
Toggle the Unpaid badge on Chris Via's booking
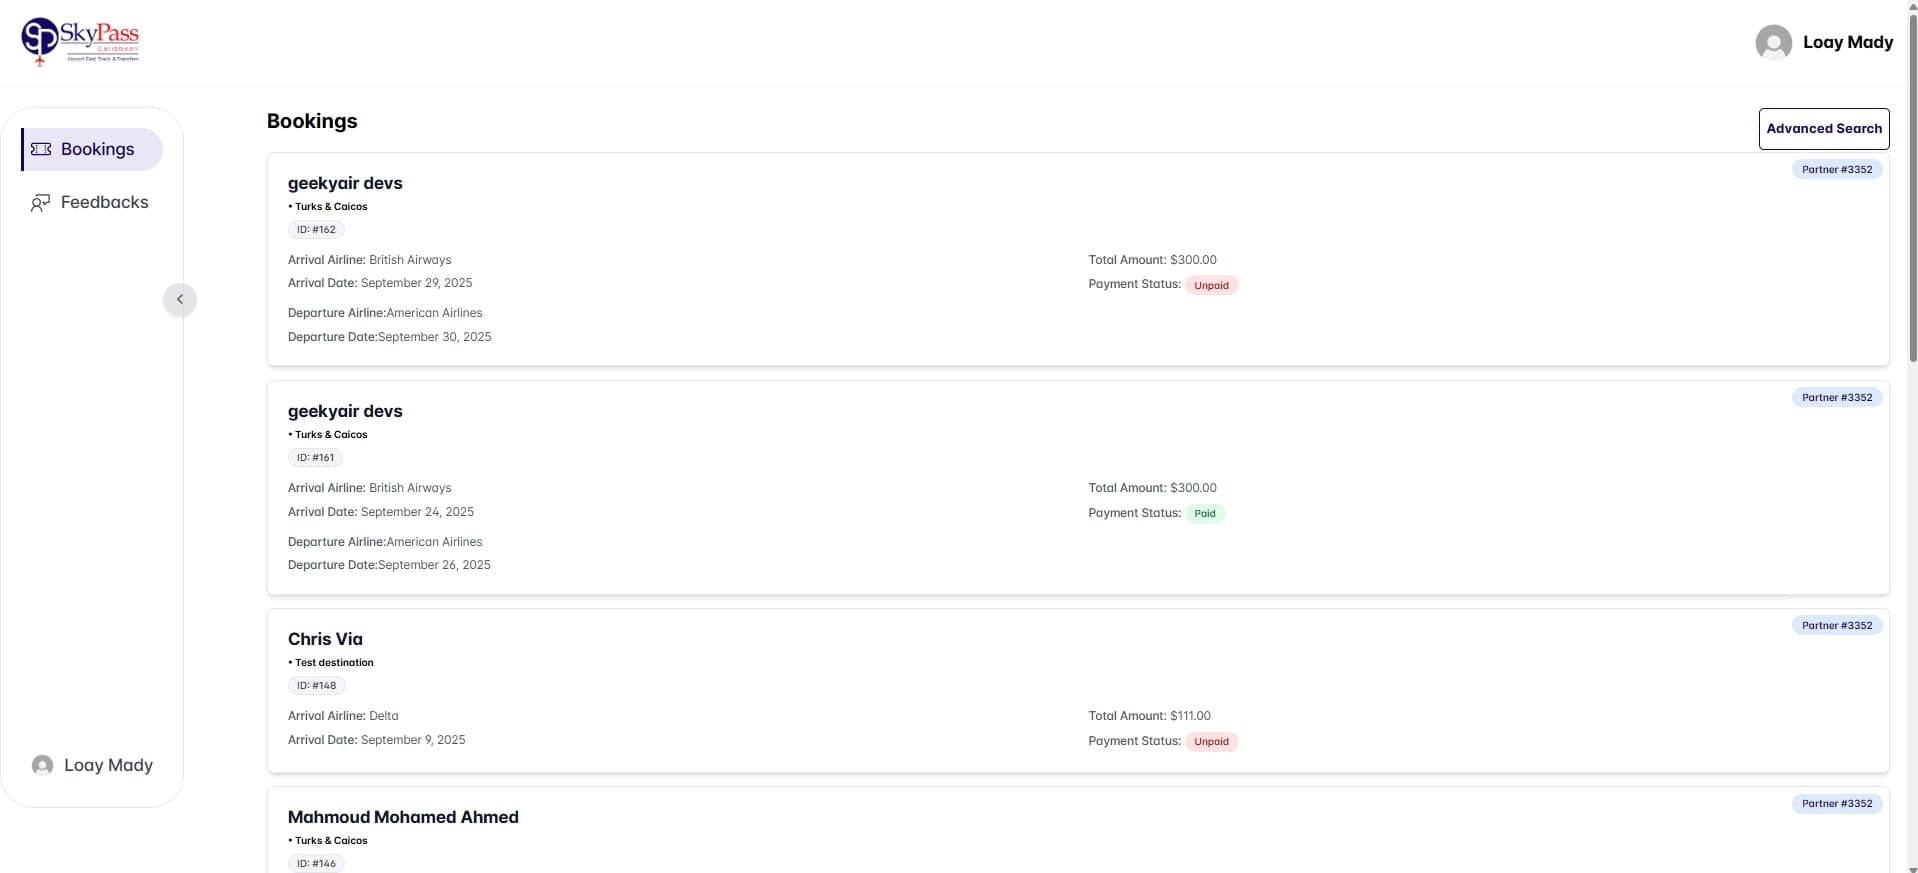(1211, 741)
